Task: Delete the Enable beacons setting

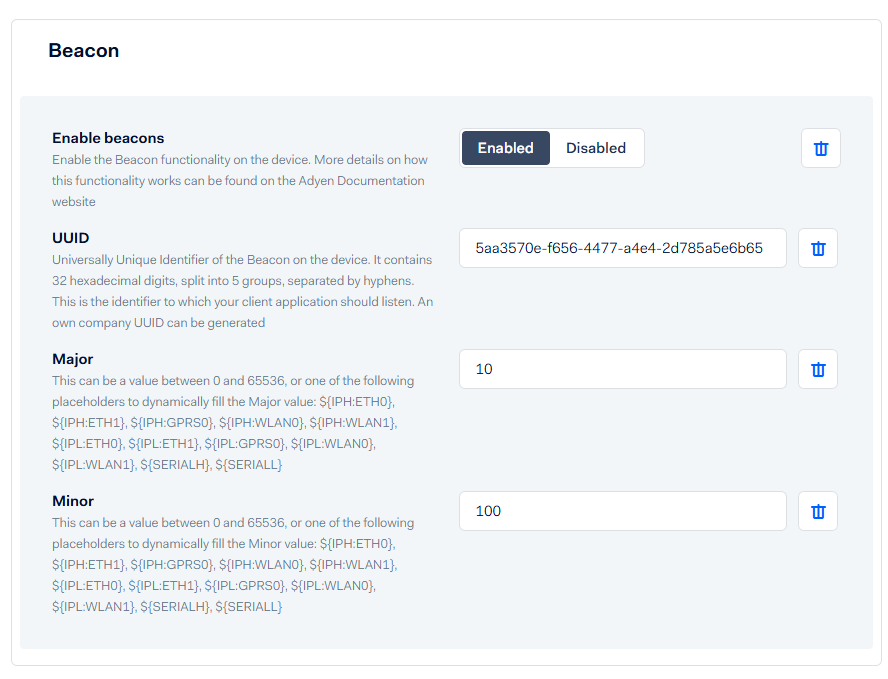Action: [x=821, y=148]
